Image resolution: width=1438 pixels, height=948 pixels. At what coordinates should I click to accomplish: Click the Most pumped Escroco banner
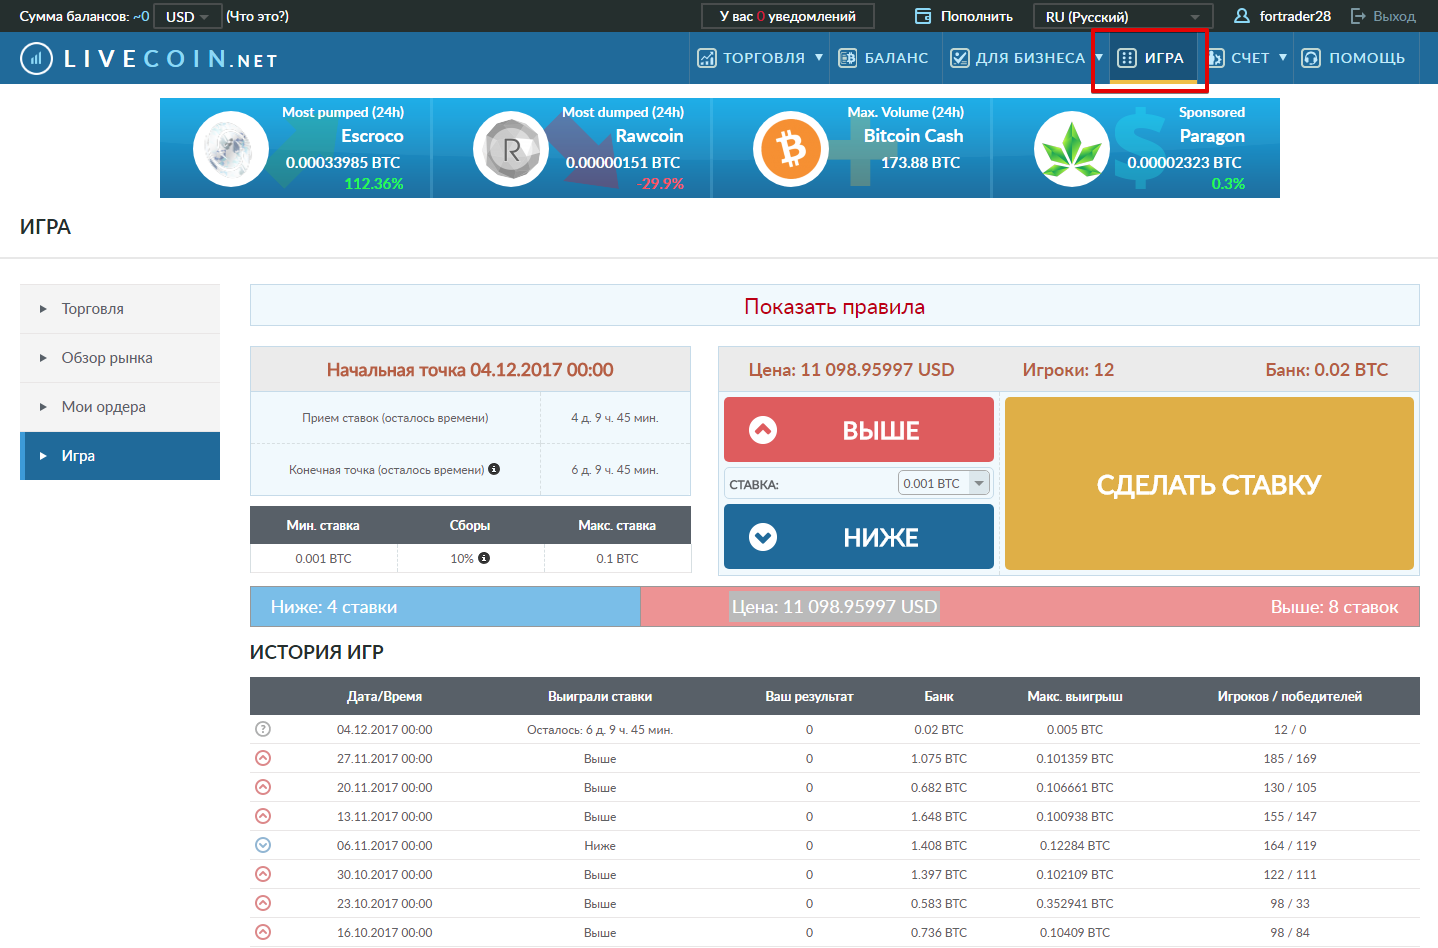click(295, 148)
